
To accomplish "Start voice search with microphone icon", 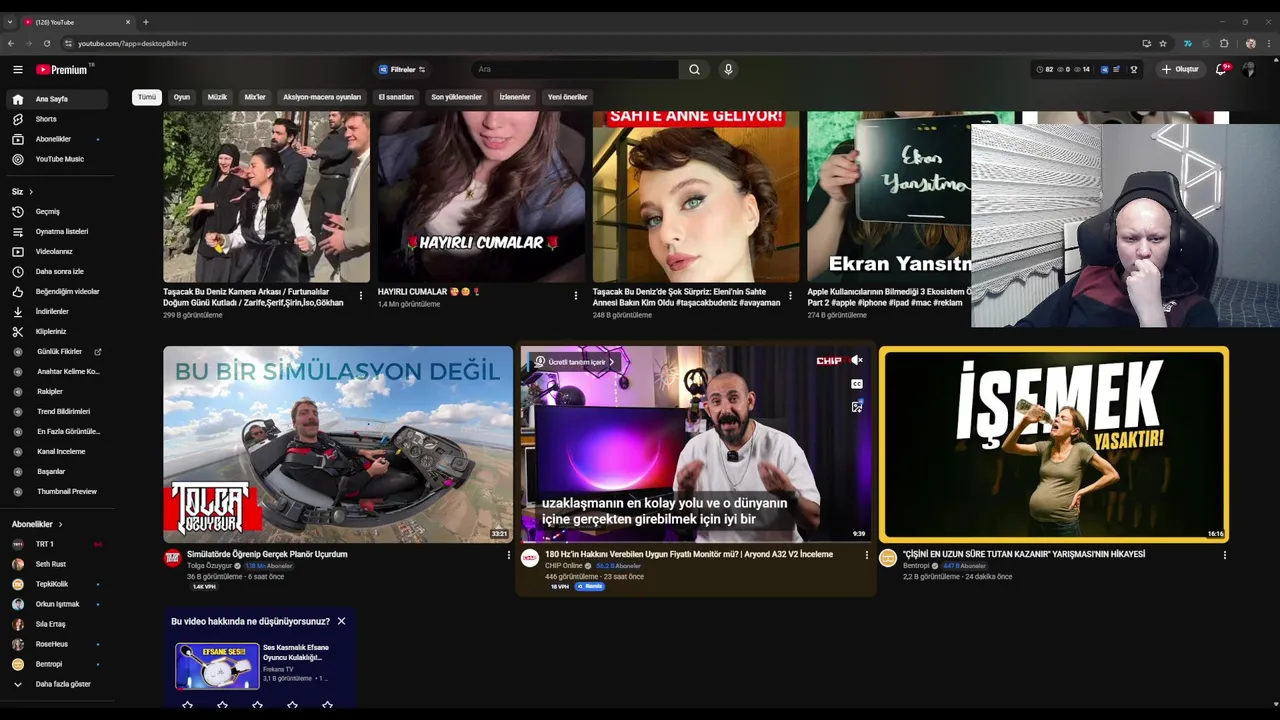I will (728, 69).
